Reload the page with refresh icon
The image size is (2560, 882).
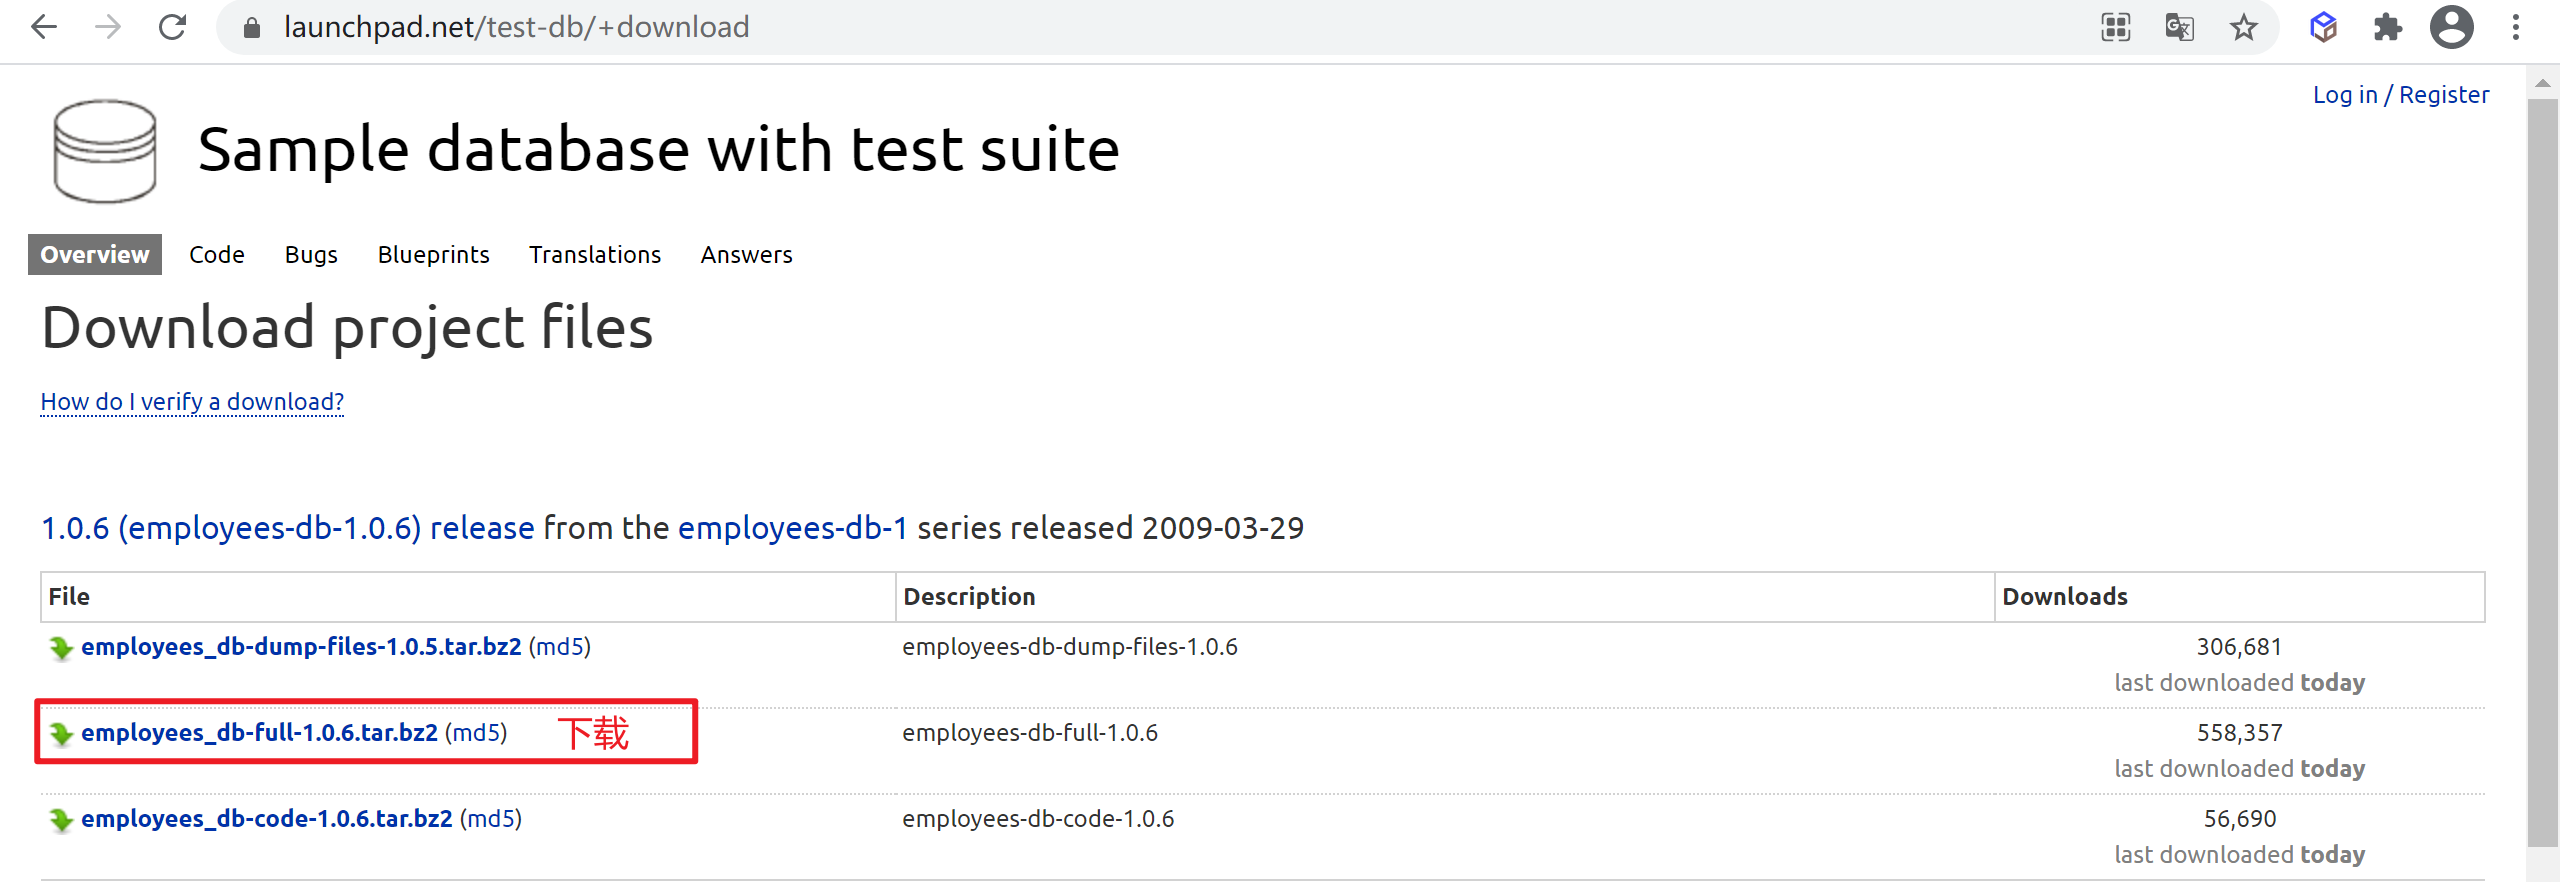(172, 27)
